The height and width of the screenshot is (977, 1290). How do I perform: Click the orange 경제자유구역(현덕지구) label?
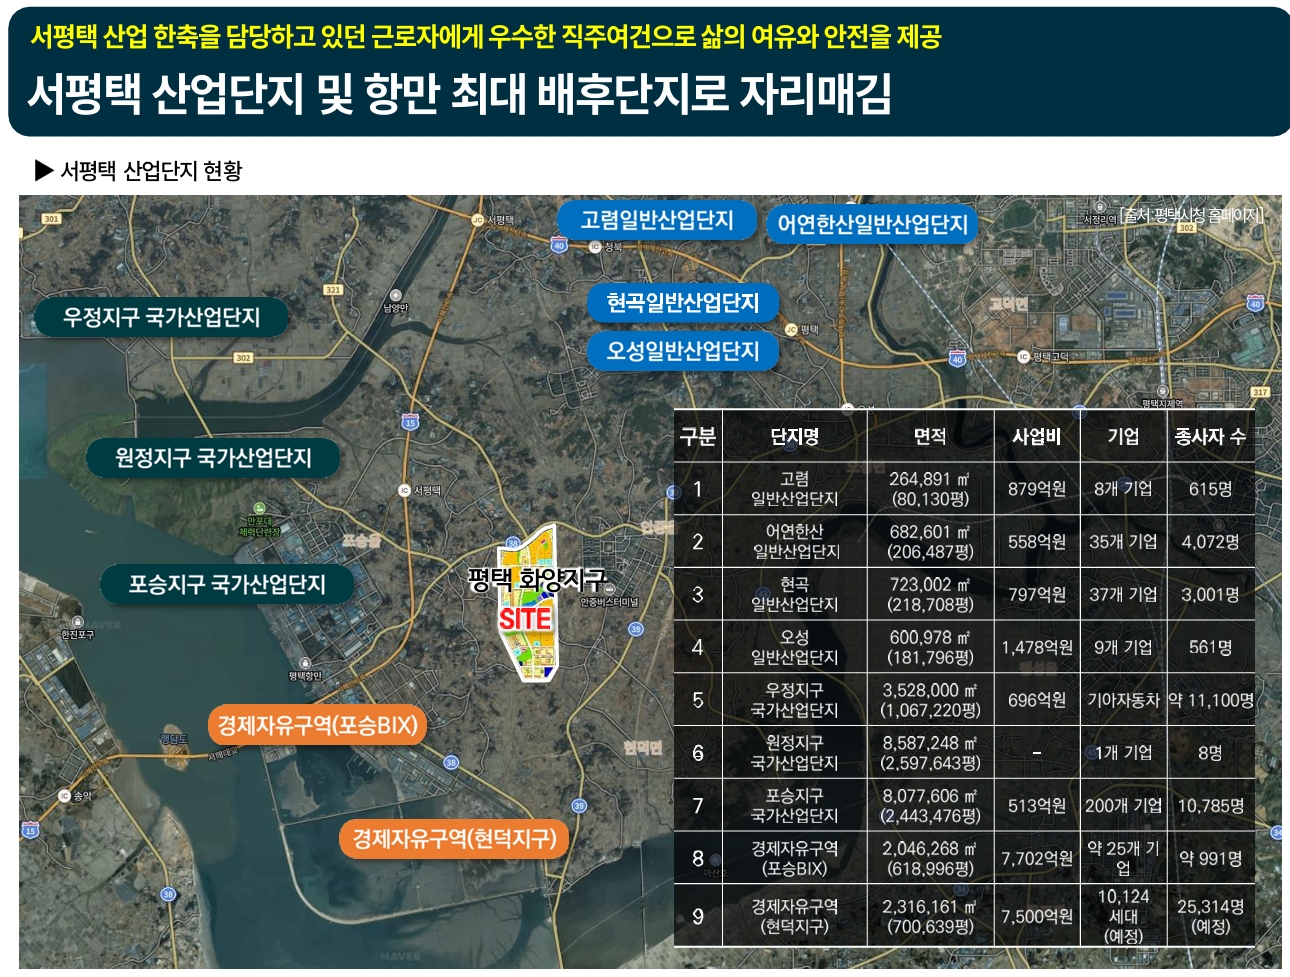(x=453, y=841)
